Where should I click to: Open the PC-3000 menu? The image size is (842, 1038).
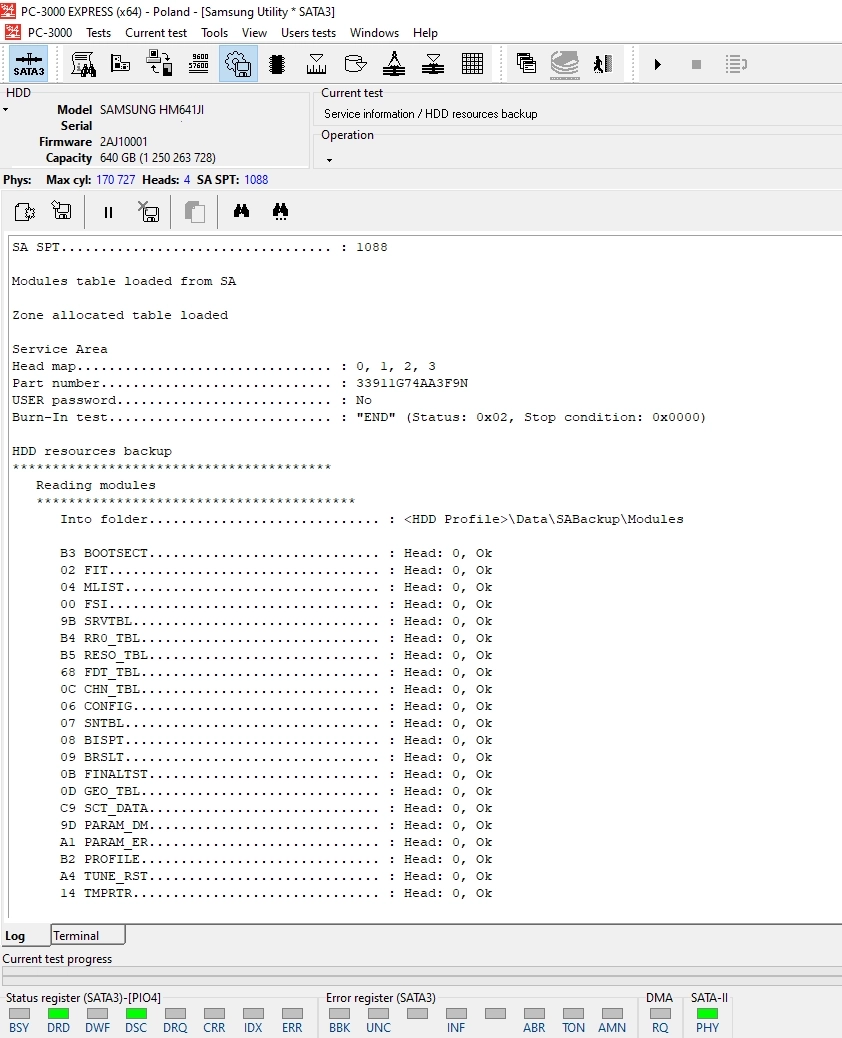(x=50, y=32)
